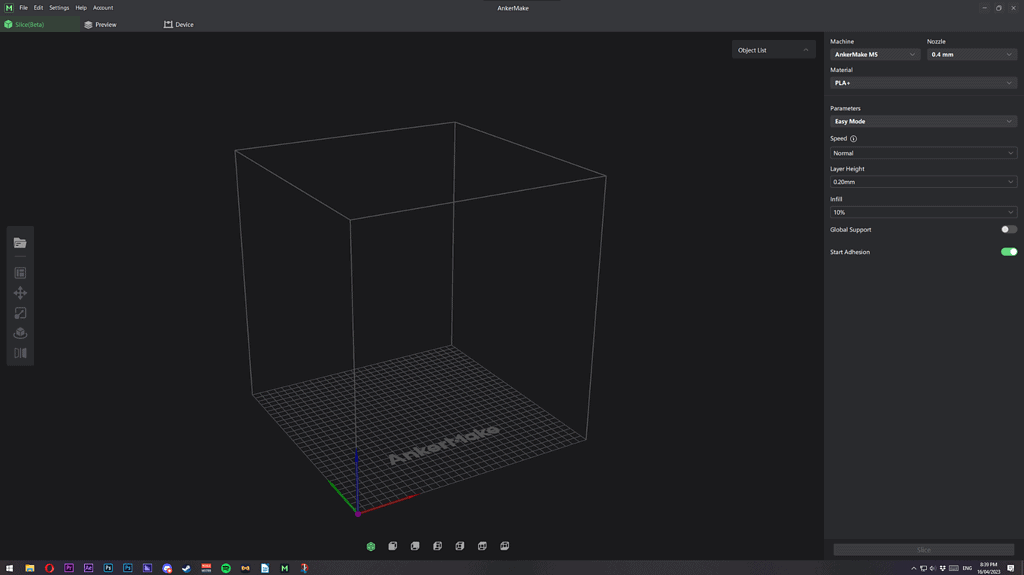Change the Layer Height 0.20mm dropdown
Viewport: 1024px width, 575px height.
(923, 182)
